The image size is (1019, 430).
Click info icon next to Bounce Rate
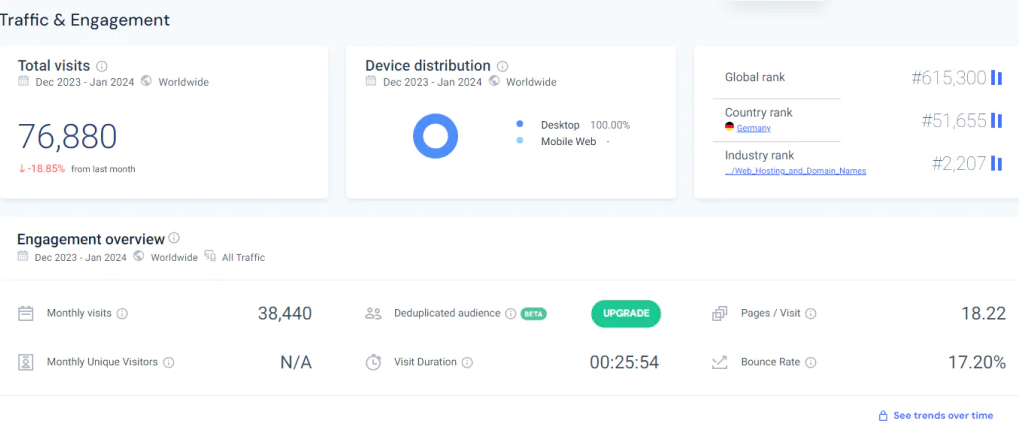click(x=811, y=362)
